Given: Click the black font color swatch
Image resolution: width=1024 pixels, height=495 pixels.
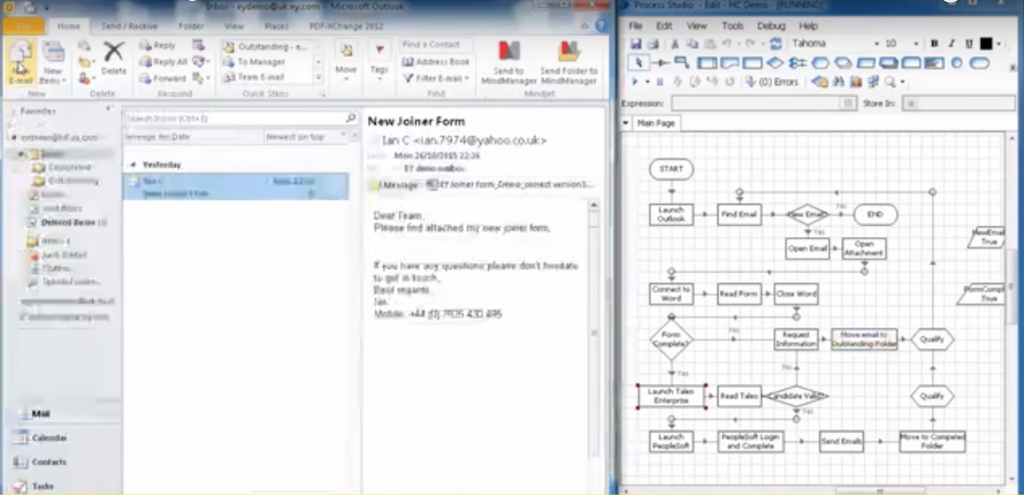Looking at the screenshot, I should pos(984,44).
